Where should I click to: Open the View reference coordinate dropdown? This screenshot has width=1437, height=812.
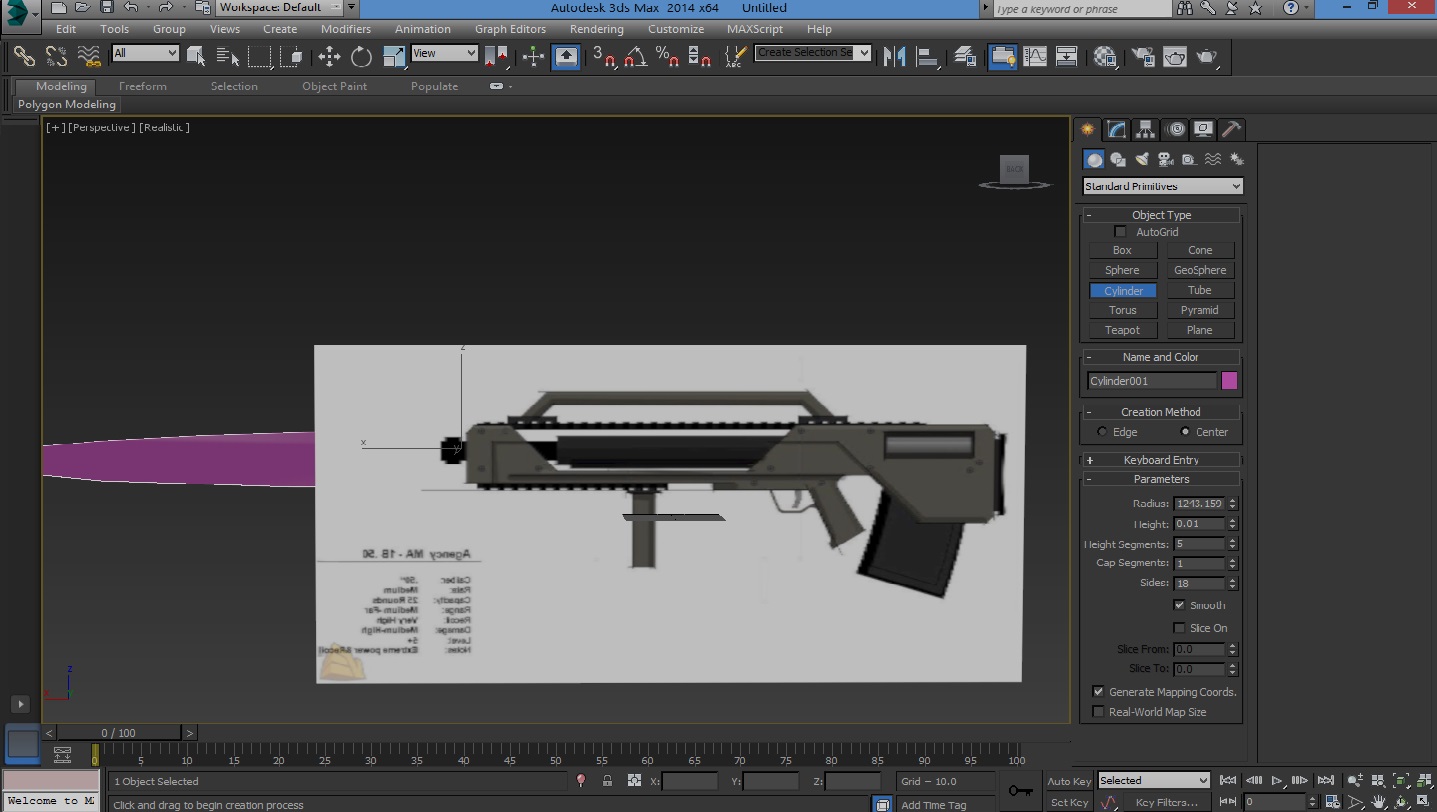[x=445, y=53]
